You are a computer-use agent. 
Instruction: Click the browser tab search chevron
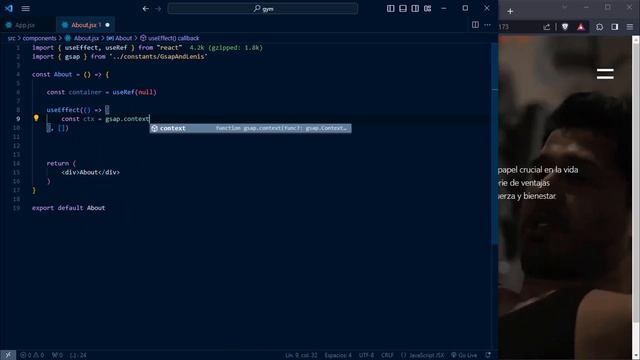click(x=564, y=7)
